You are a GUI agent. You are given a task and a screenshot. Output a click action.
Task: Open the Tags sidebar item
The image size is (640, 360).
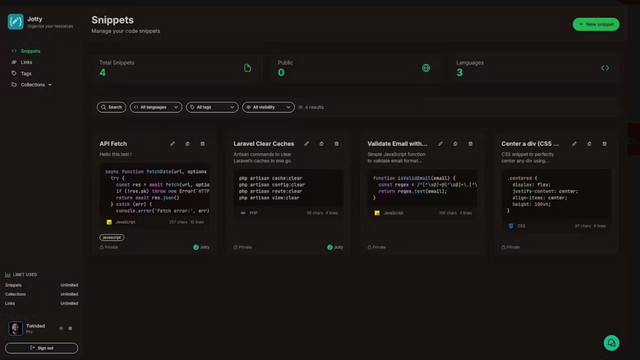21,73
